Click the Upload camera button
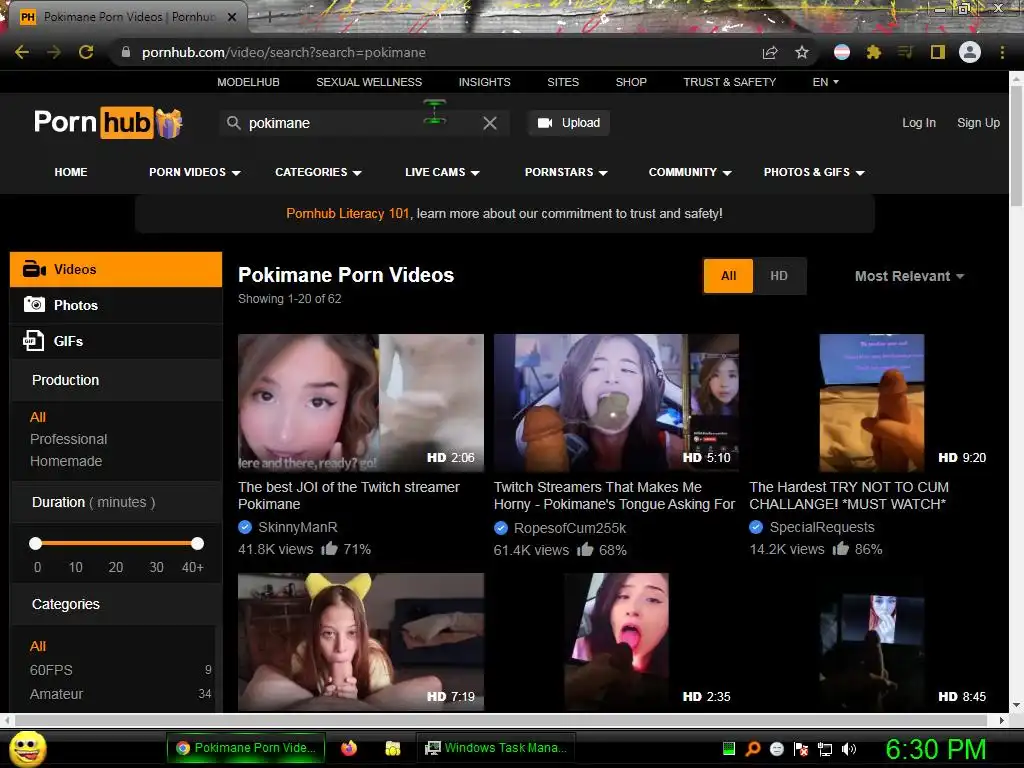Screen dimensions: 1024x768 [569, 123]
